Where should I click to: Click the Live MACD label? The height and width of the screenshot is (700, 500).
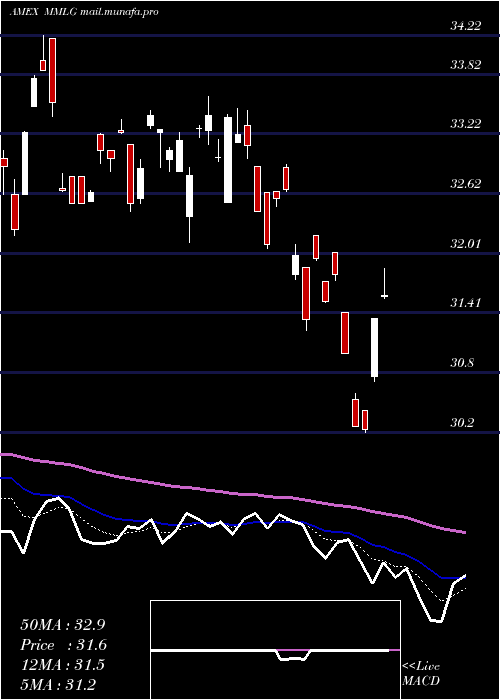pos(421,673)
